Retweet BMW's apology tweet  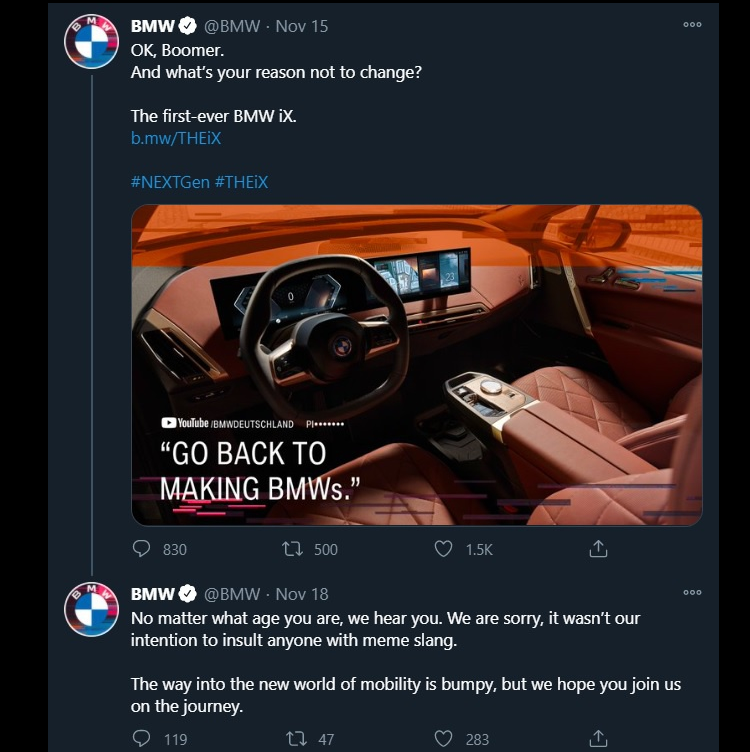pos(297,738)
